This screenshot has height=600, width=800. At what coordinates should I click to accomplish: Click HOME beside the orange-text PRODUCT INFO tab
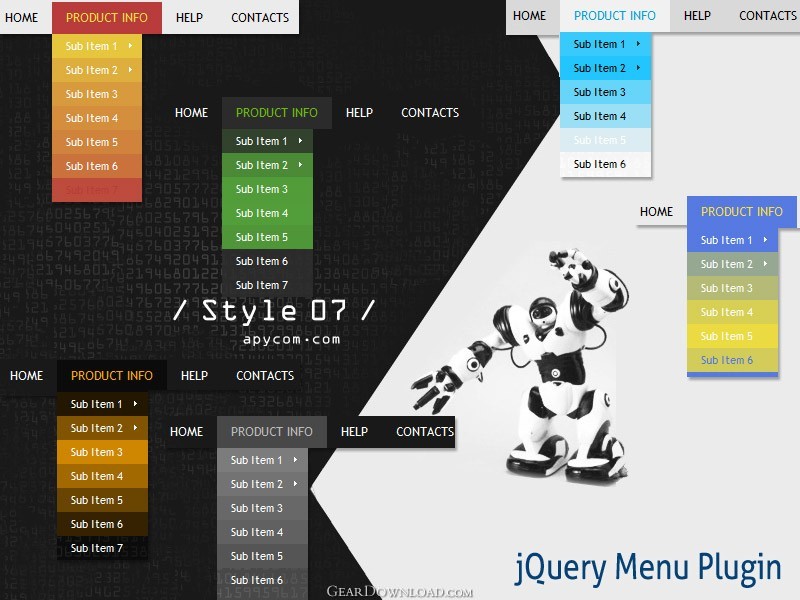click(27, 376)
